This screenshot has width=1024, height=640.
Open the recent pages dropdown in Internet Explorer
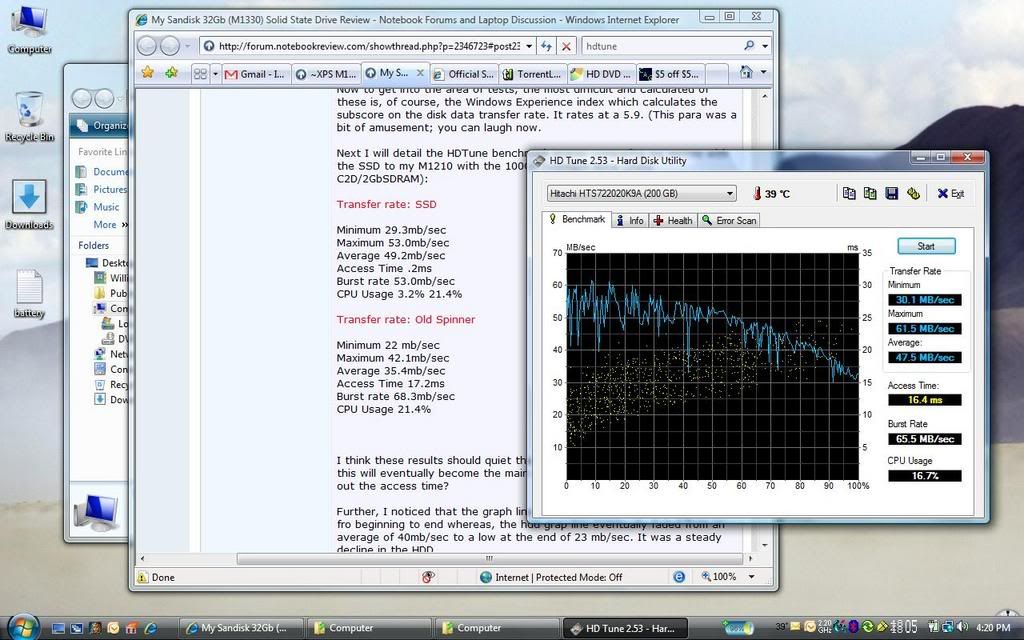pyautogui.click(x=187, y=46)
